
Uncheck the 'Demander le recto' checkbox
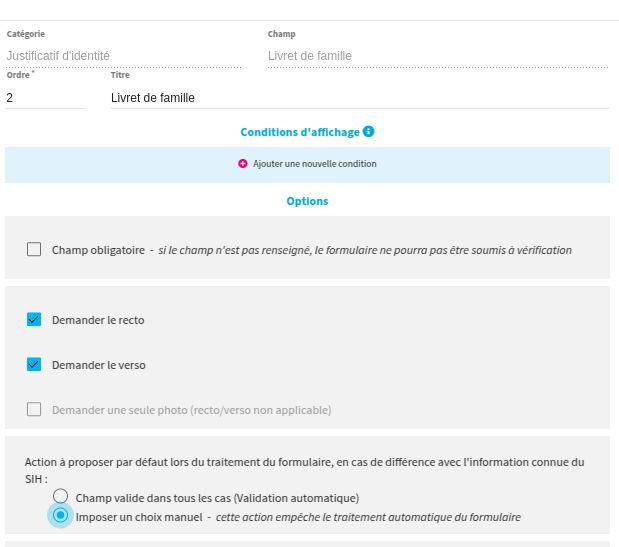[x=34, y=320]
